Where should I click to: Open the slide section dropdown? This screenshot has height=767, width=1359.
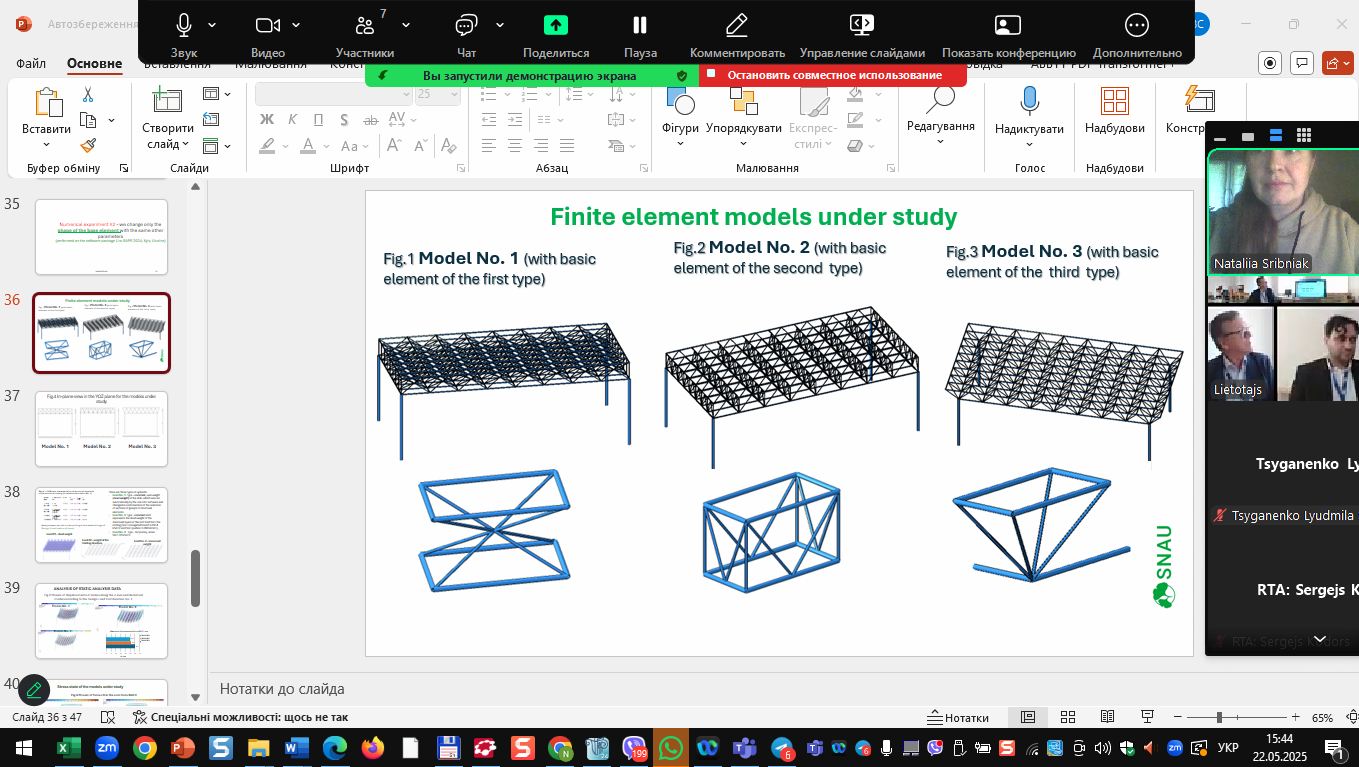pyautogui.click(x=217, y=146)
